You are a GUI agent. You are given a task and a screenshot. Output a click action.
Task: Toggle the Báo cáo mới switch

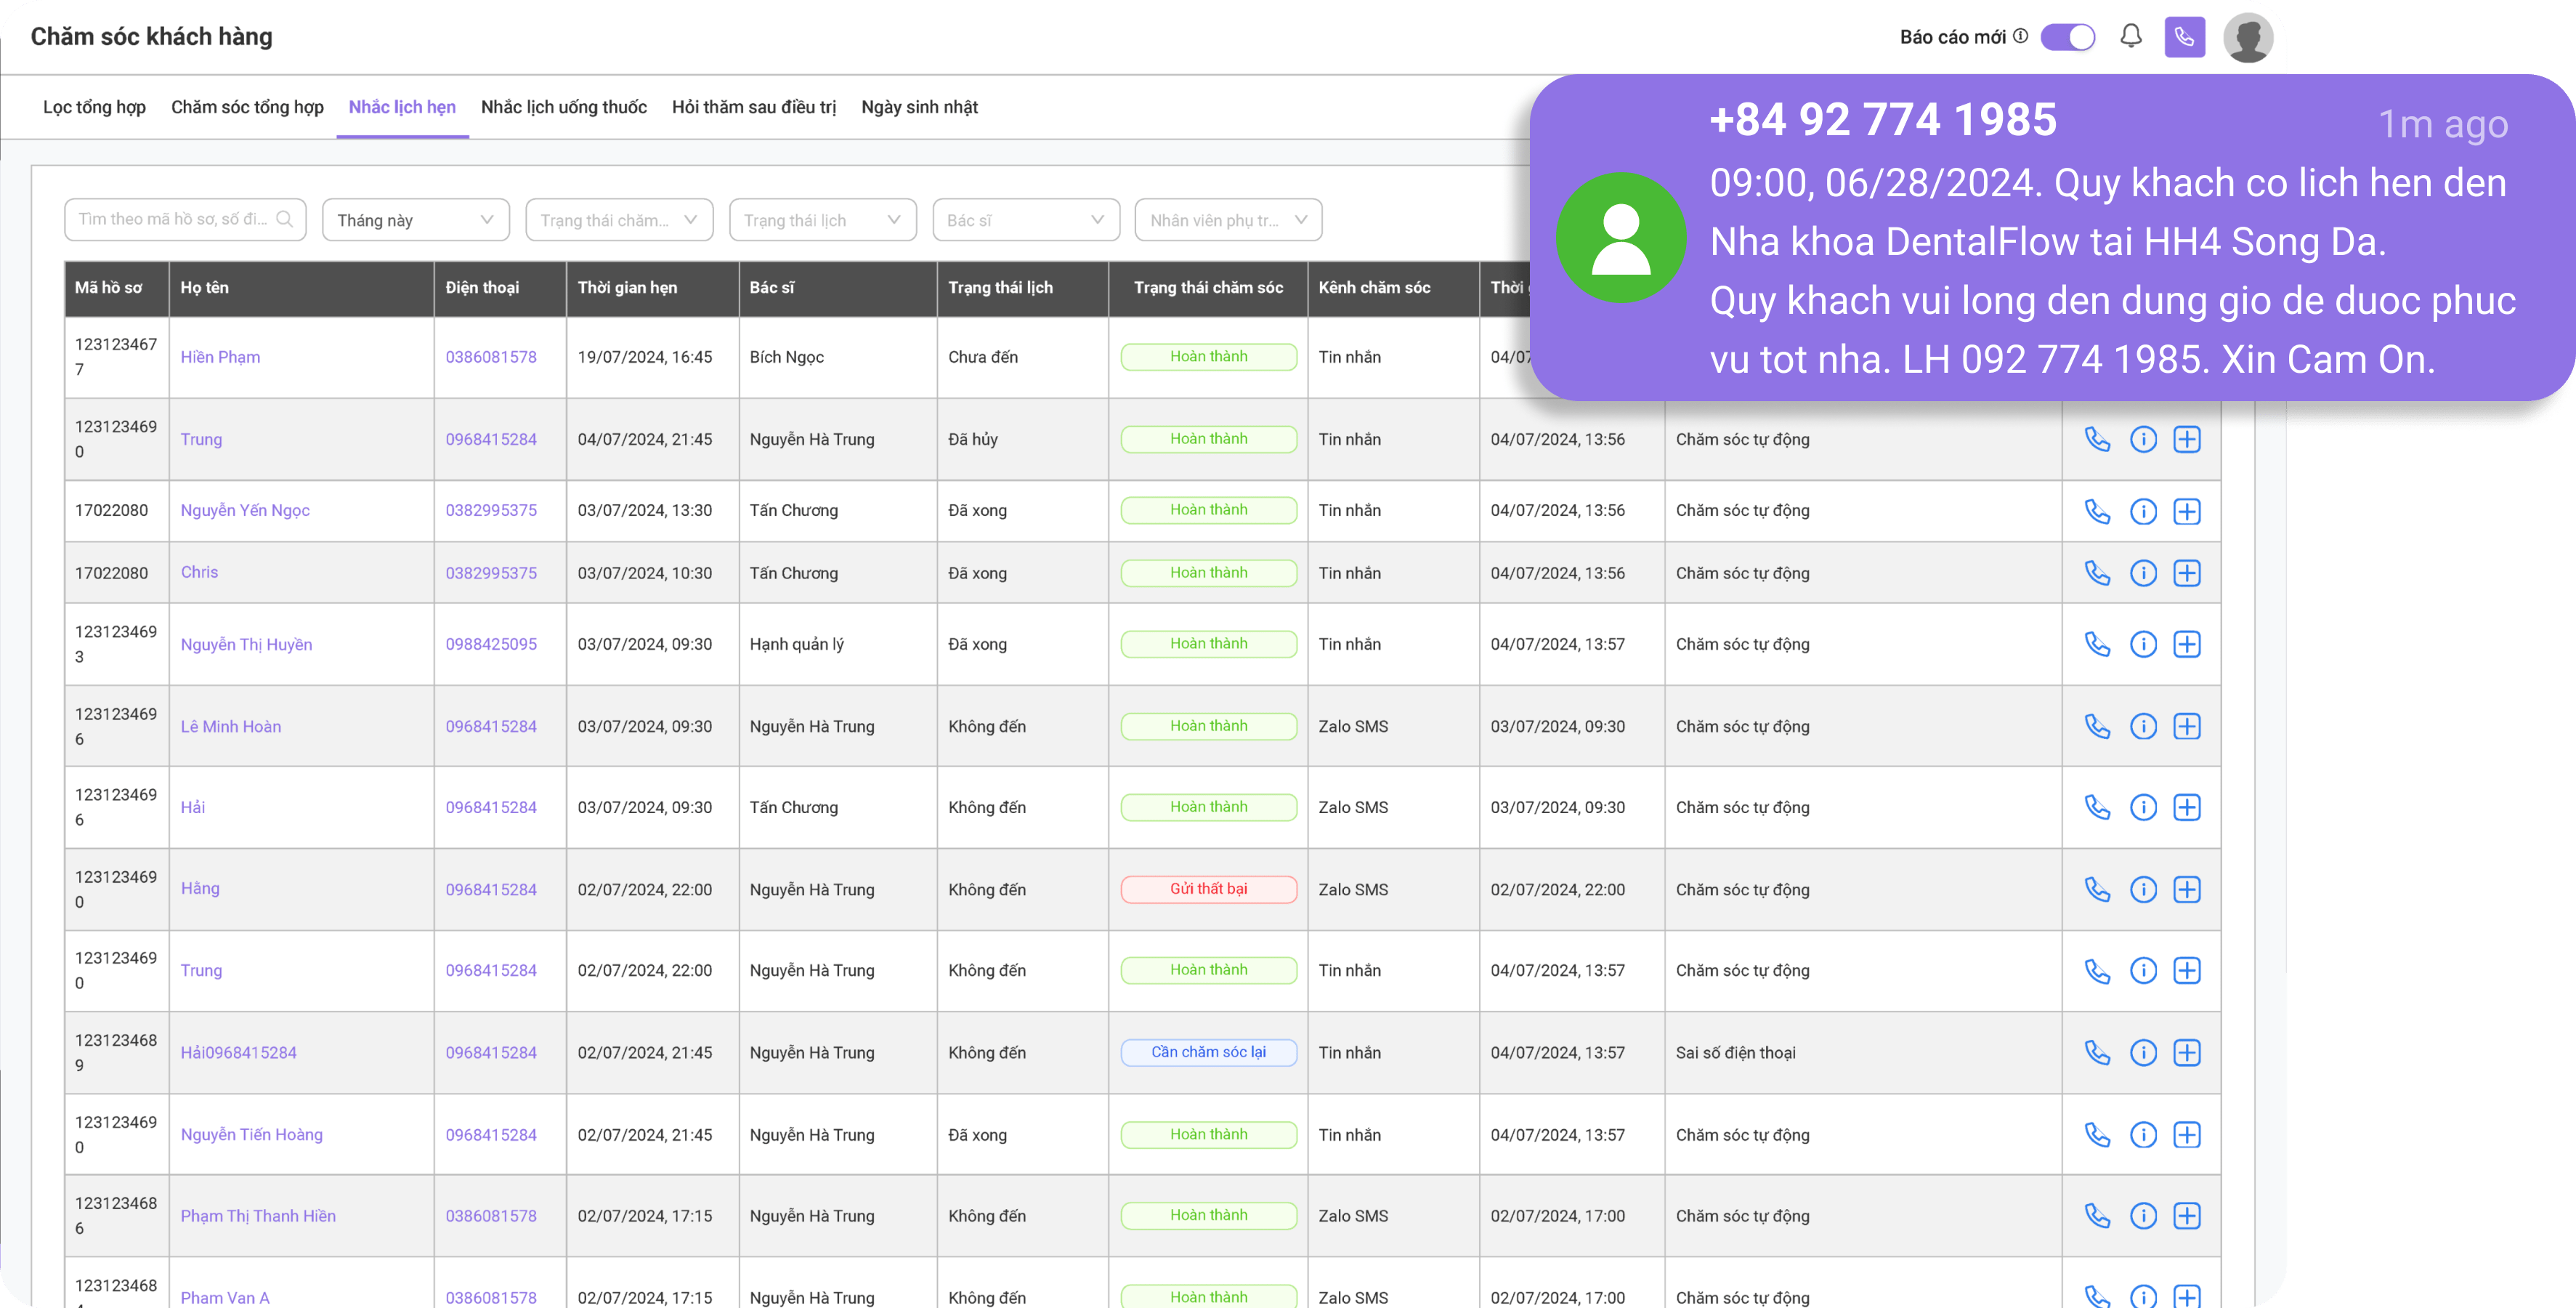tap(2067, 37)
